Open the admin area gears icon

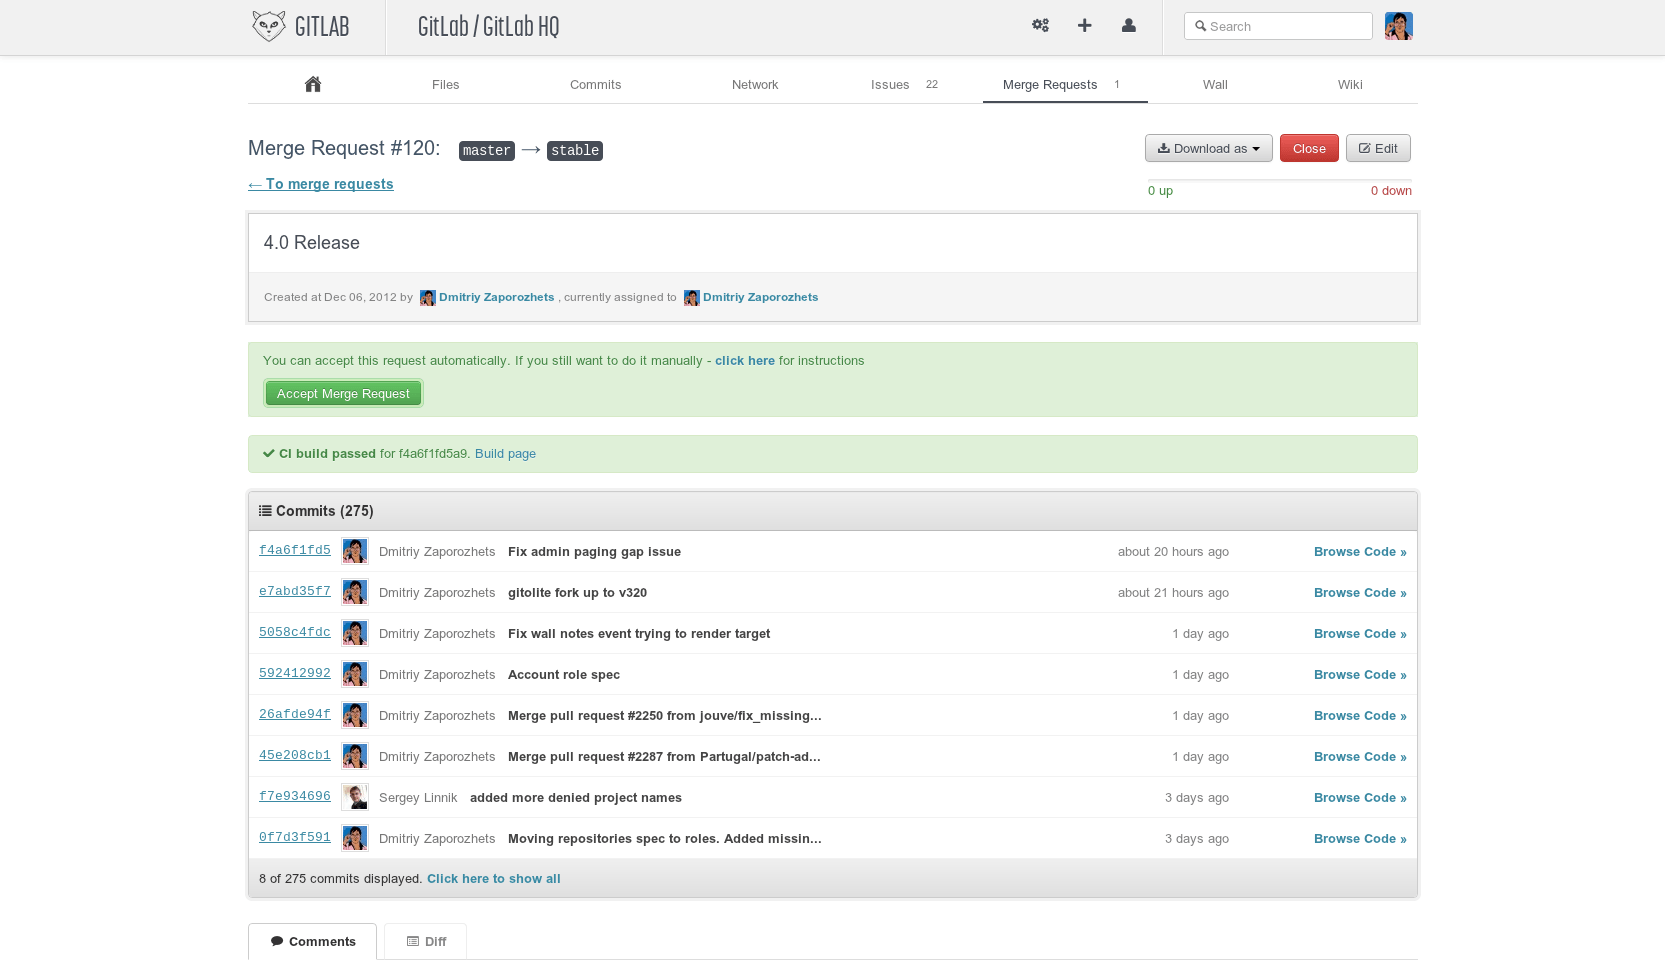1040,26
